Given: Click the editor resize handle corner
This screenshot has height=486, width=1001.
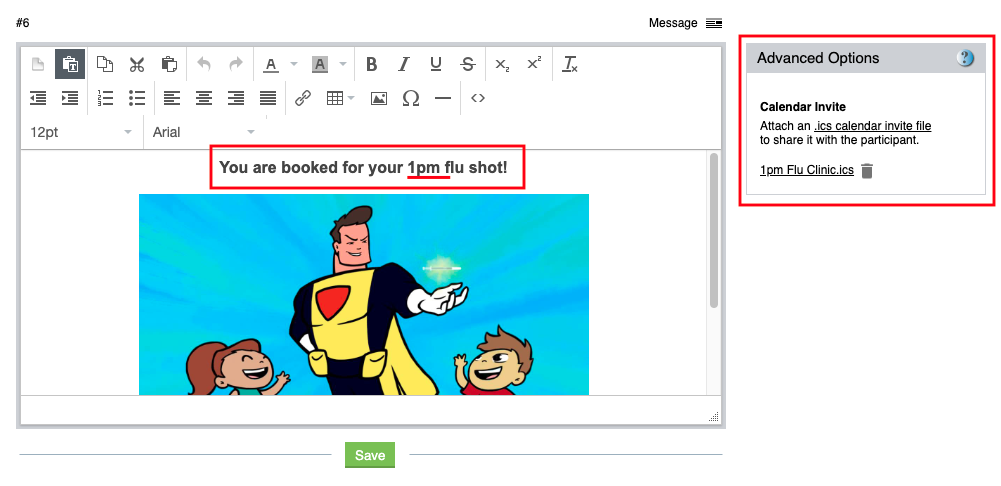Looking at the screenshot, I should point(714,417).
